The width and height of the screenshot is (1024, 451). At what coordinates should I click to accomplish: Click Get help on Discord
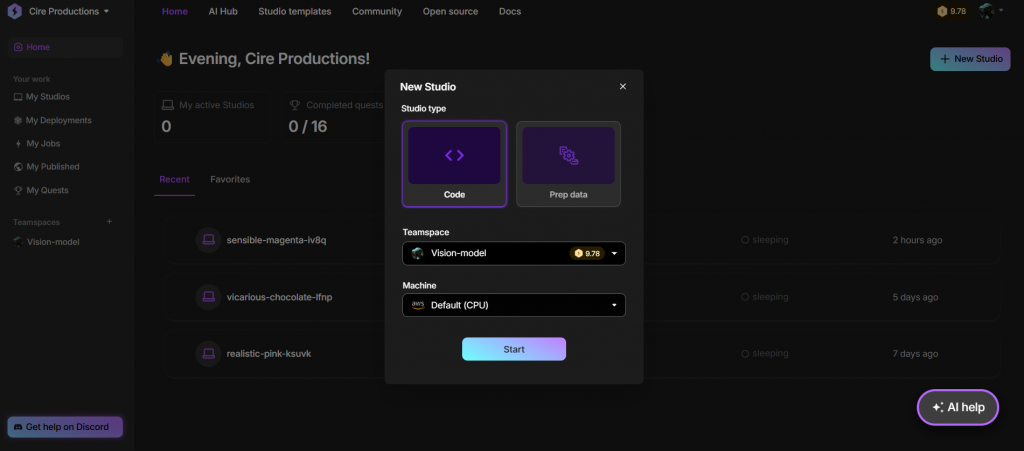(x=65, y=427)
